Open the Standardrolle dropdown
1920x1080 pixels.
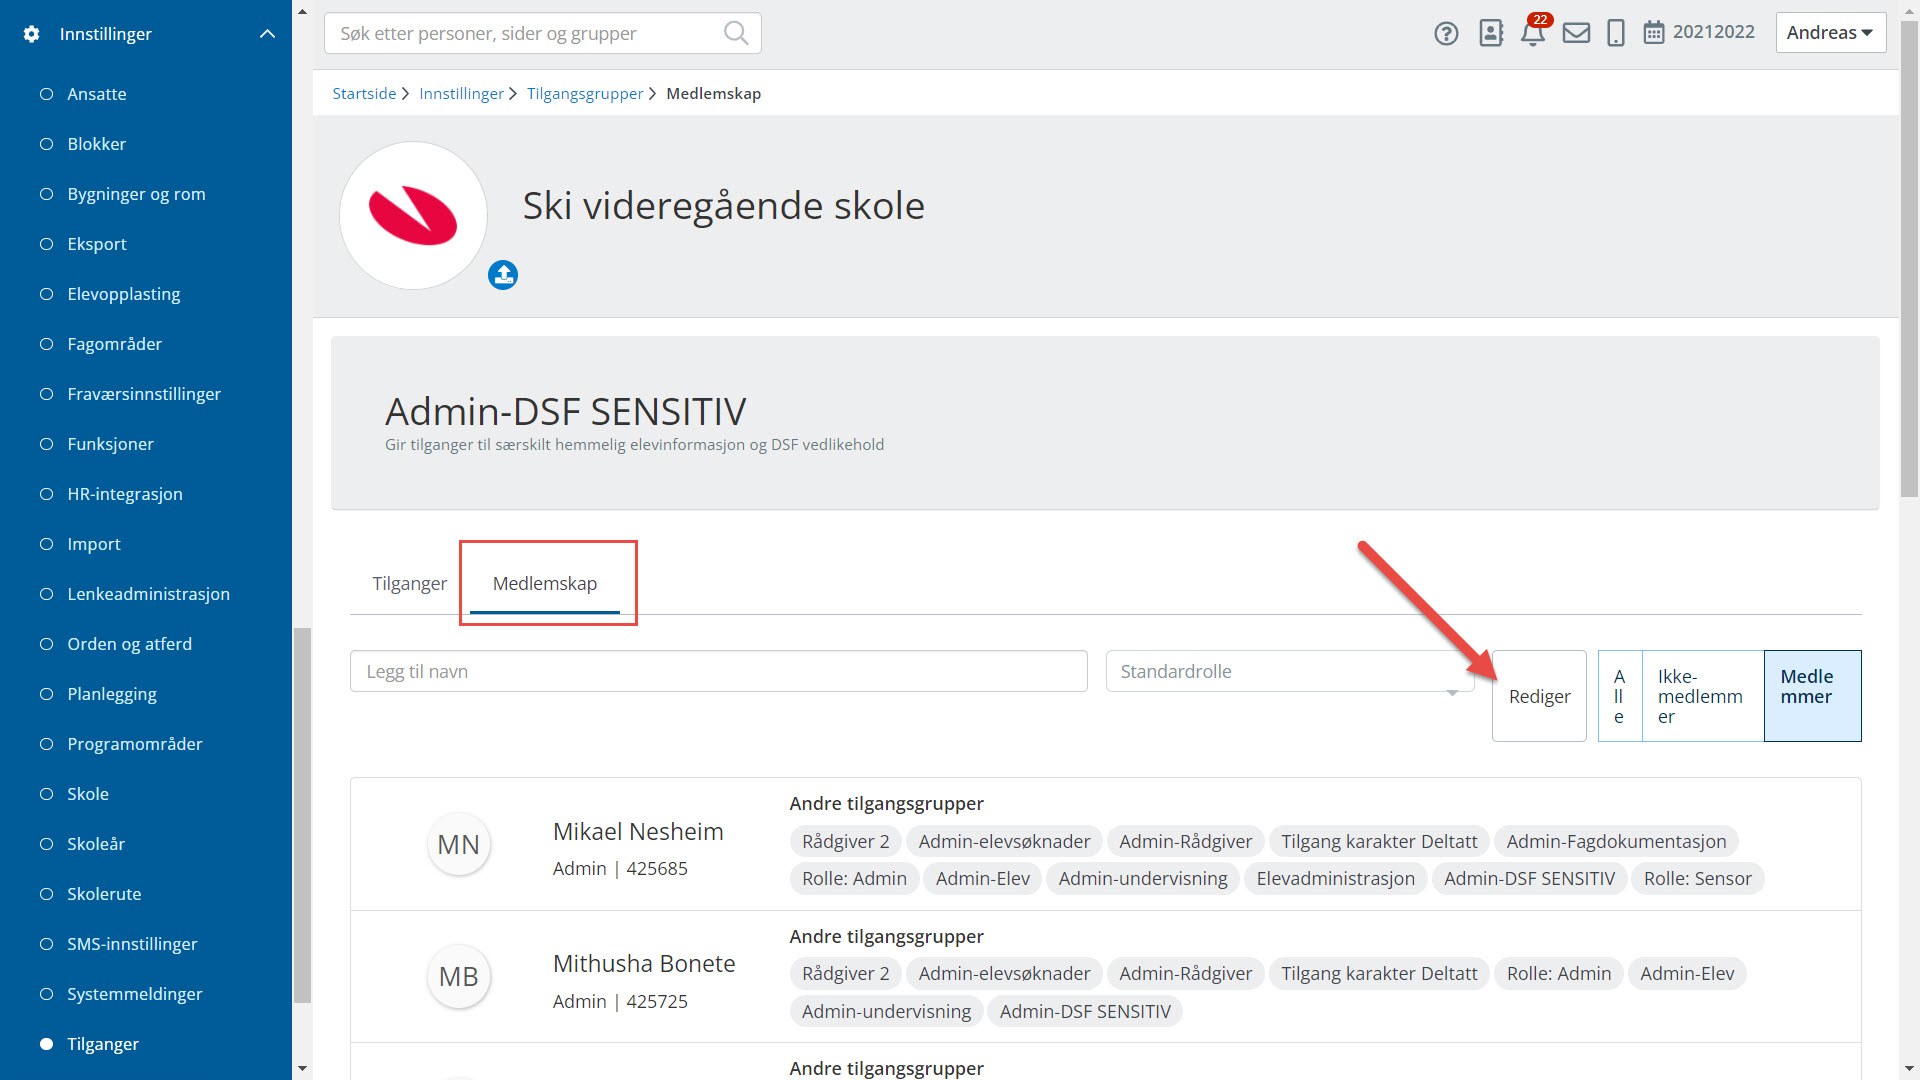click(1289, 671)
